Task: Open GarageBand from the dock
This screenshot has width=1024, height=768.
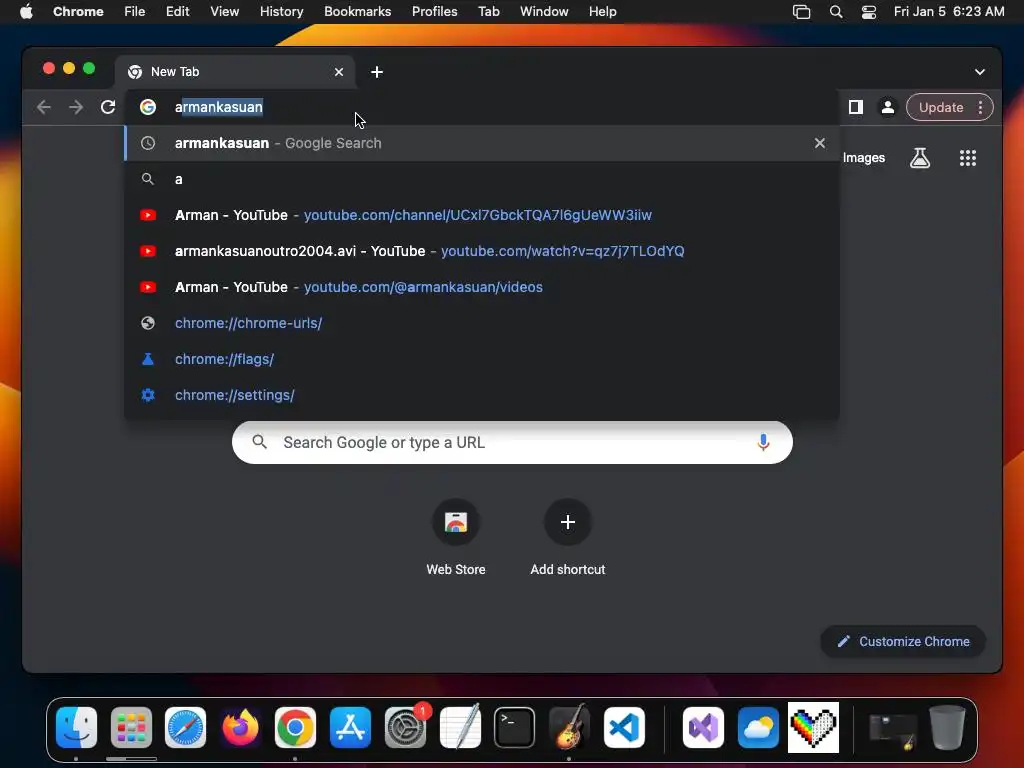Action: pos(569,727)
